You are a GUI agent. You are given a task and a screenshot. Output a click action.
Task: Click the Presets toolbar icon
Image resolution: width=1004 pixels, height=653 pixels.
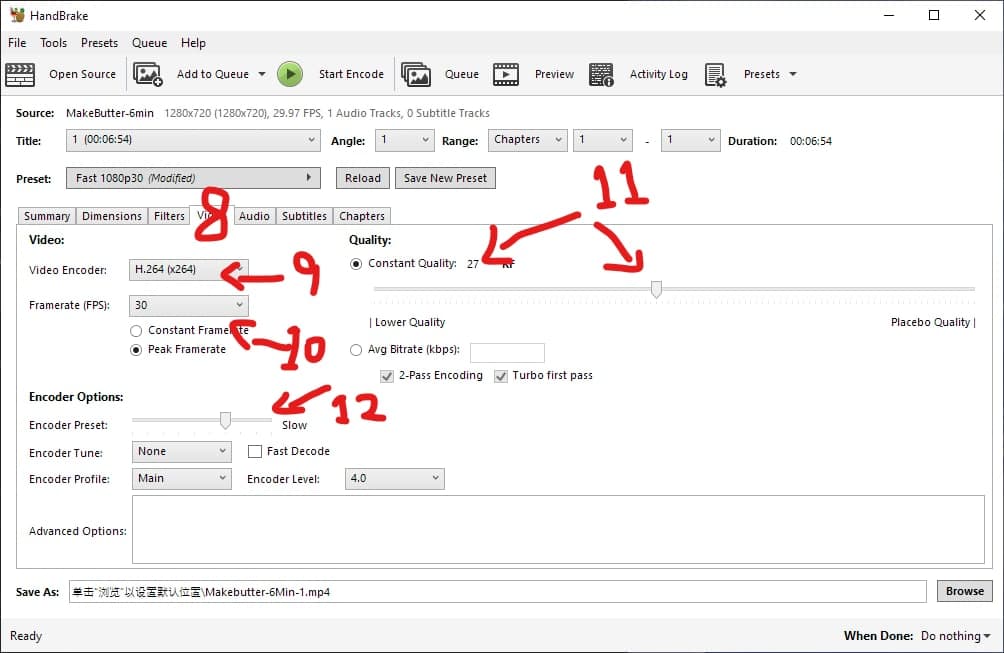click(715, 74)
